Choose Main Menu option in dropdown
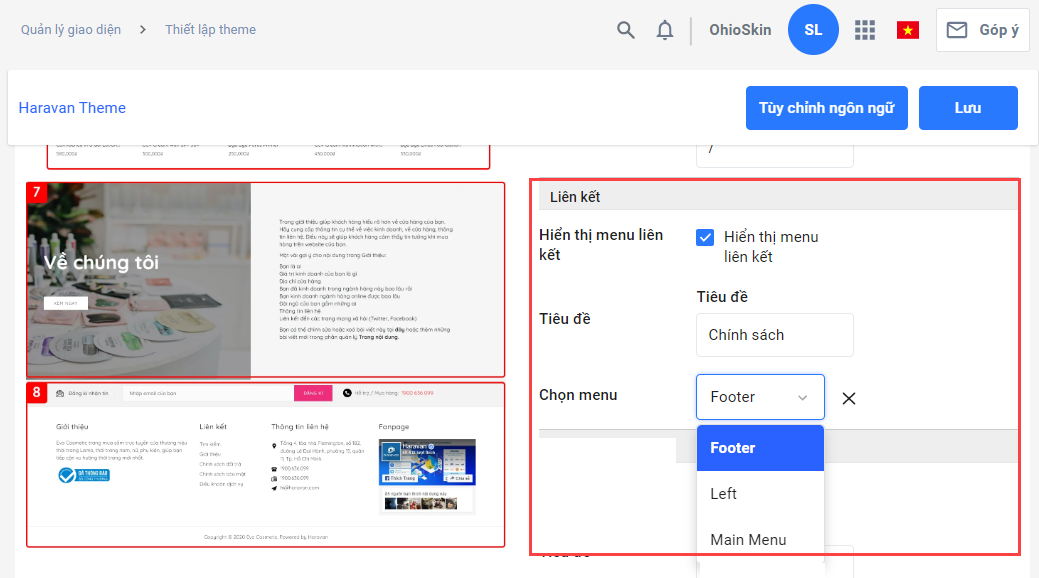The image size is (1039, 578). tap(760, 540)
